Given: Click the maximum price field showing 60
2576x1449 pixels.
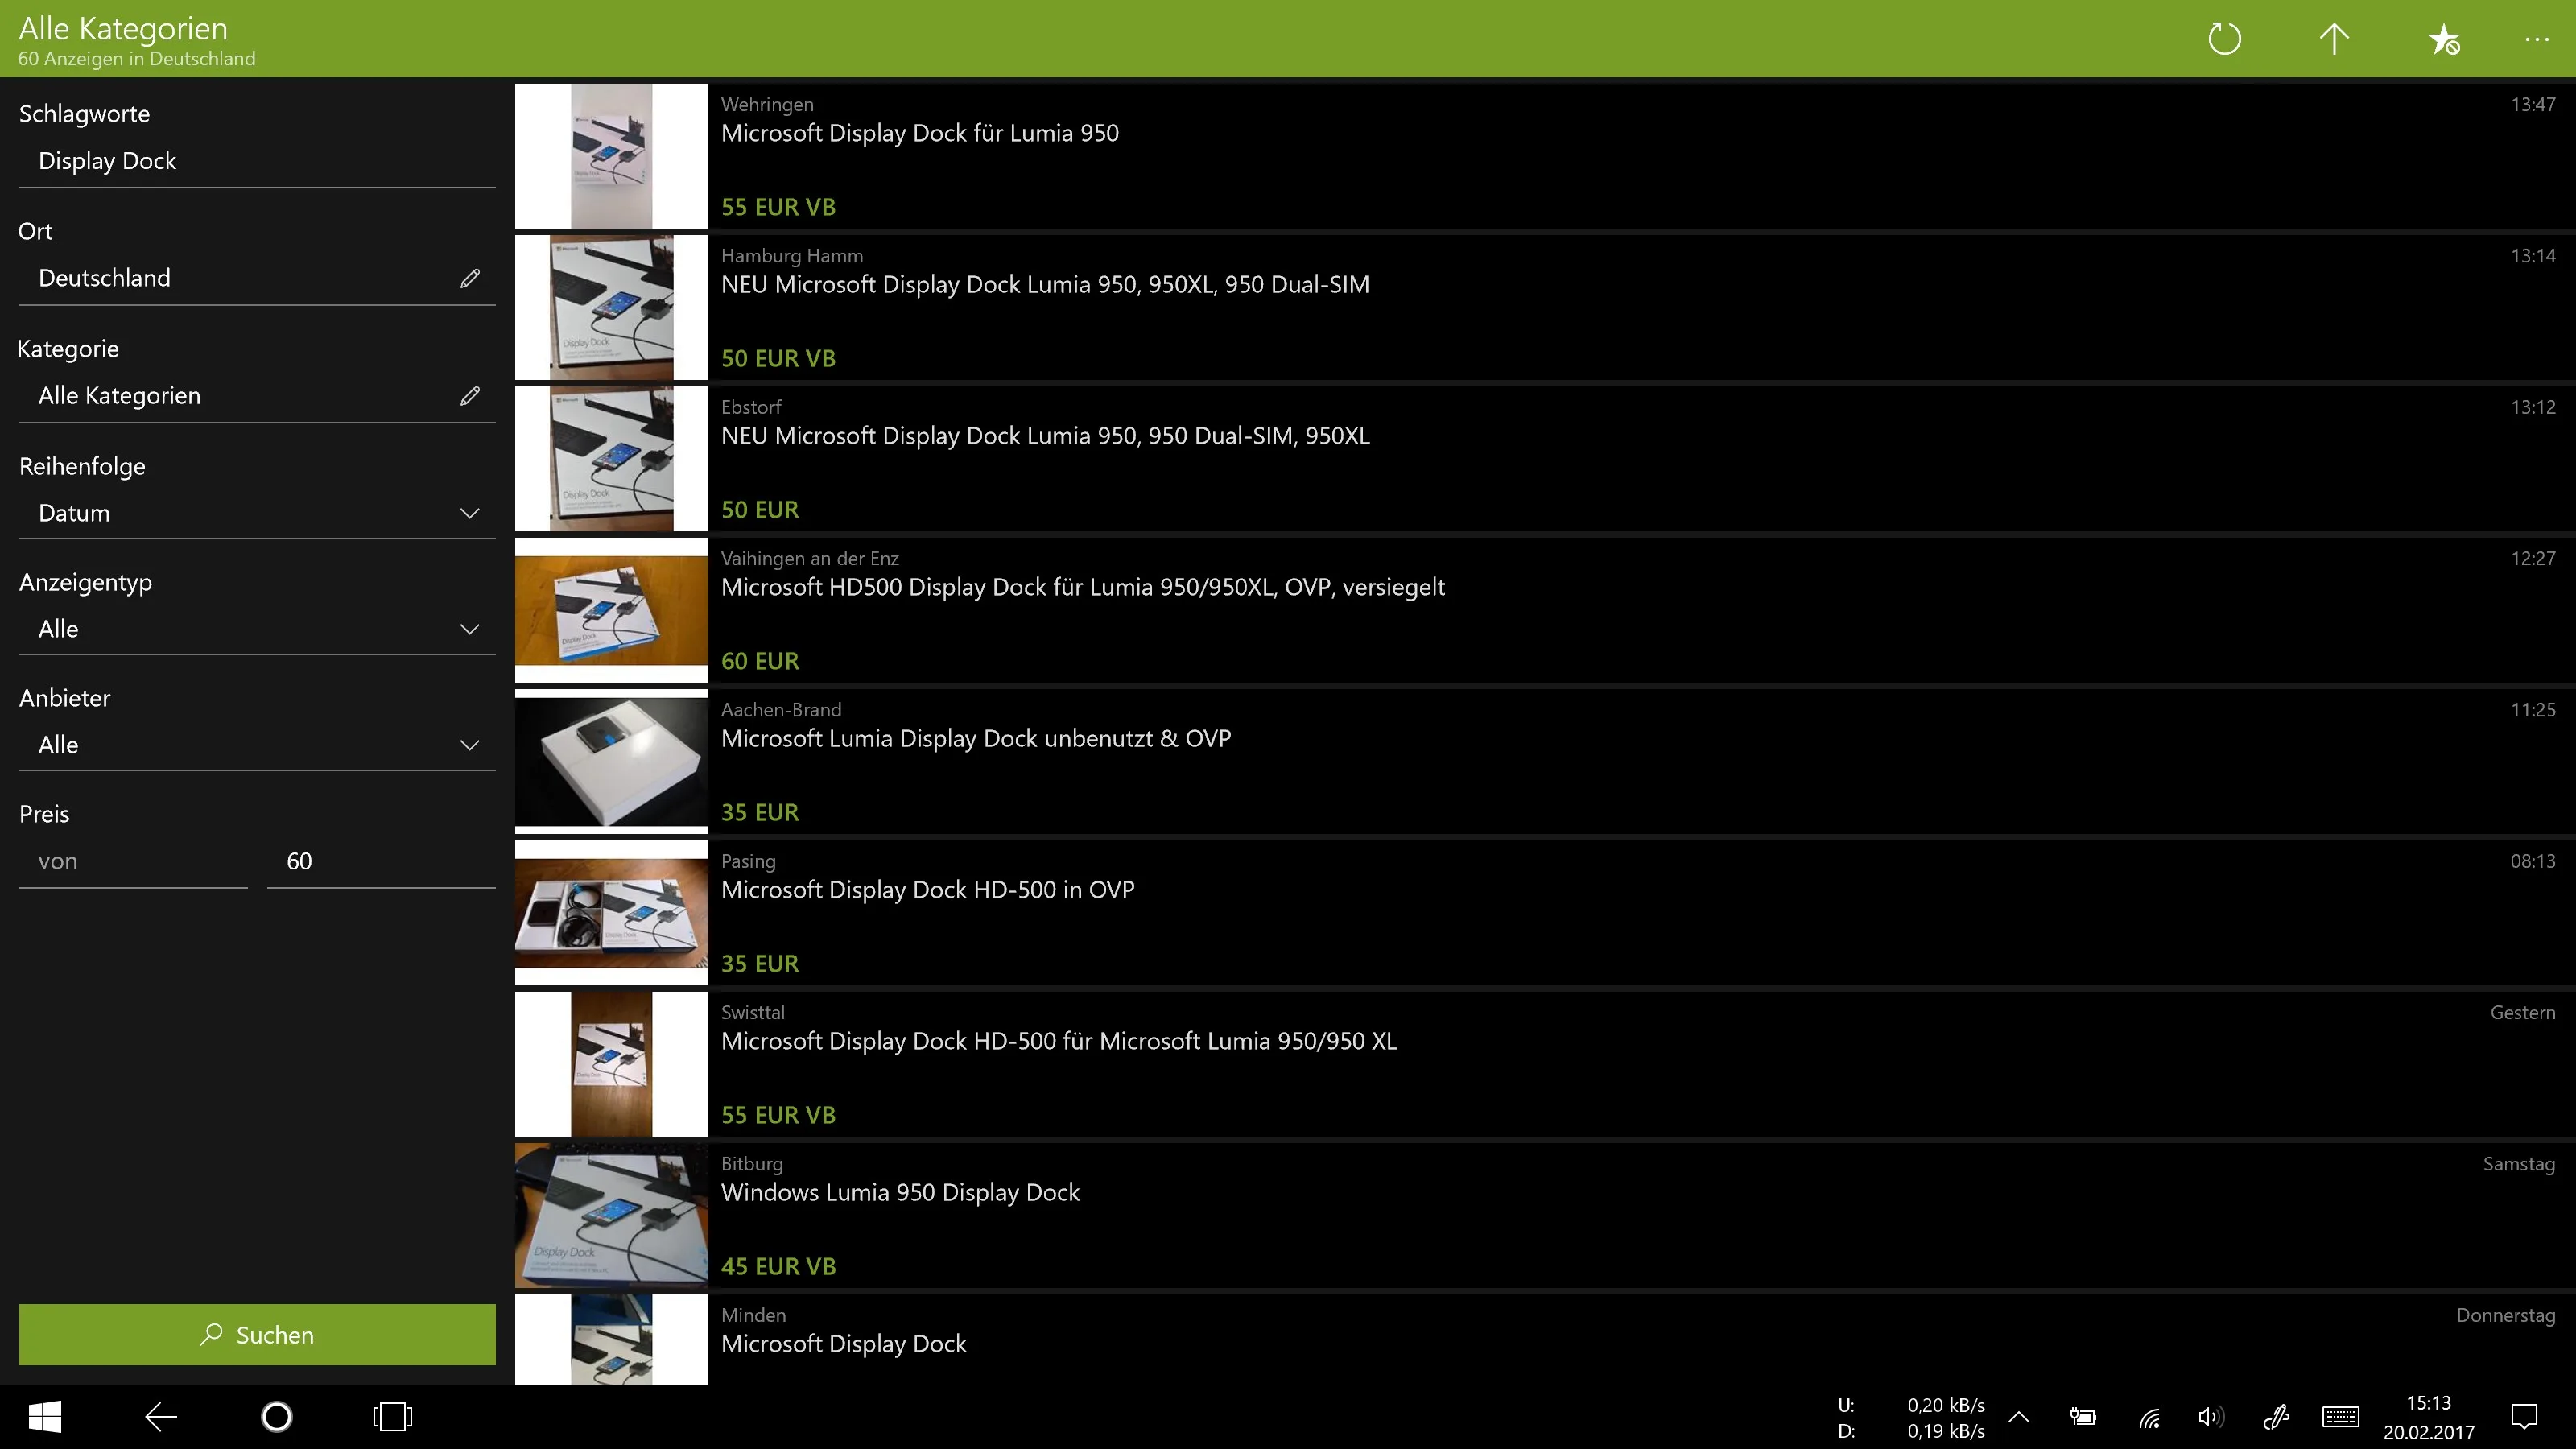Looking at the screenshot, I should [x=381, y=861].
